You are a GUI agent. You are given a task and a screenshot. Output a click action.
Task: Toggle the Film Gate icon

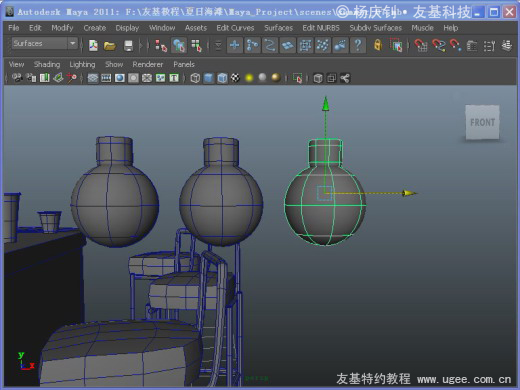(x=106, y=78)
